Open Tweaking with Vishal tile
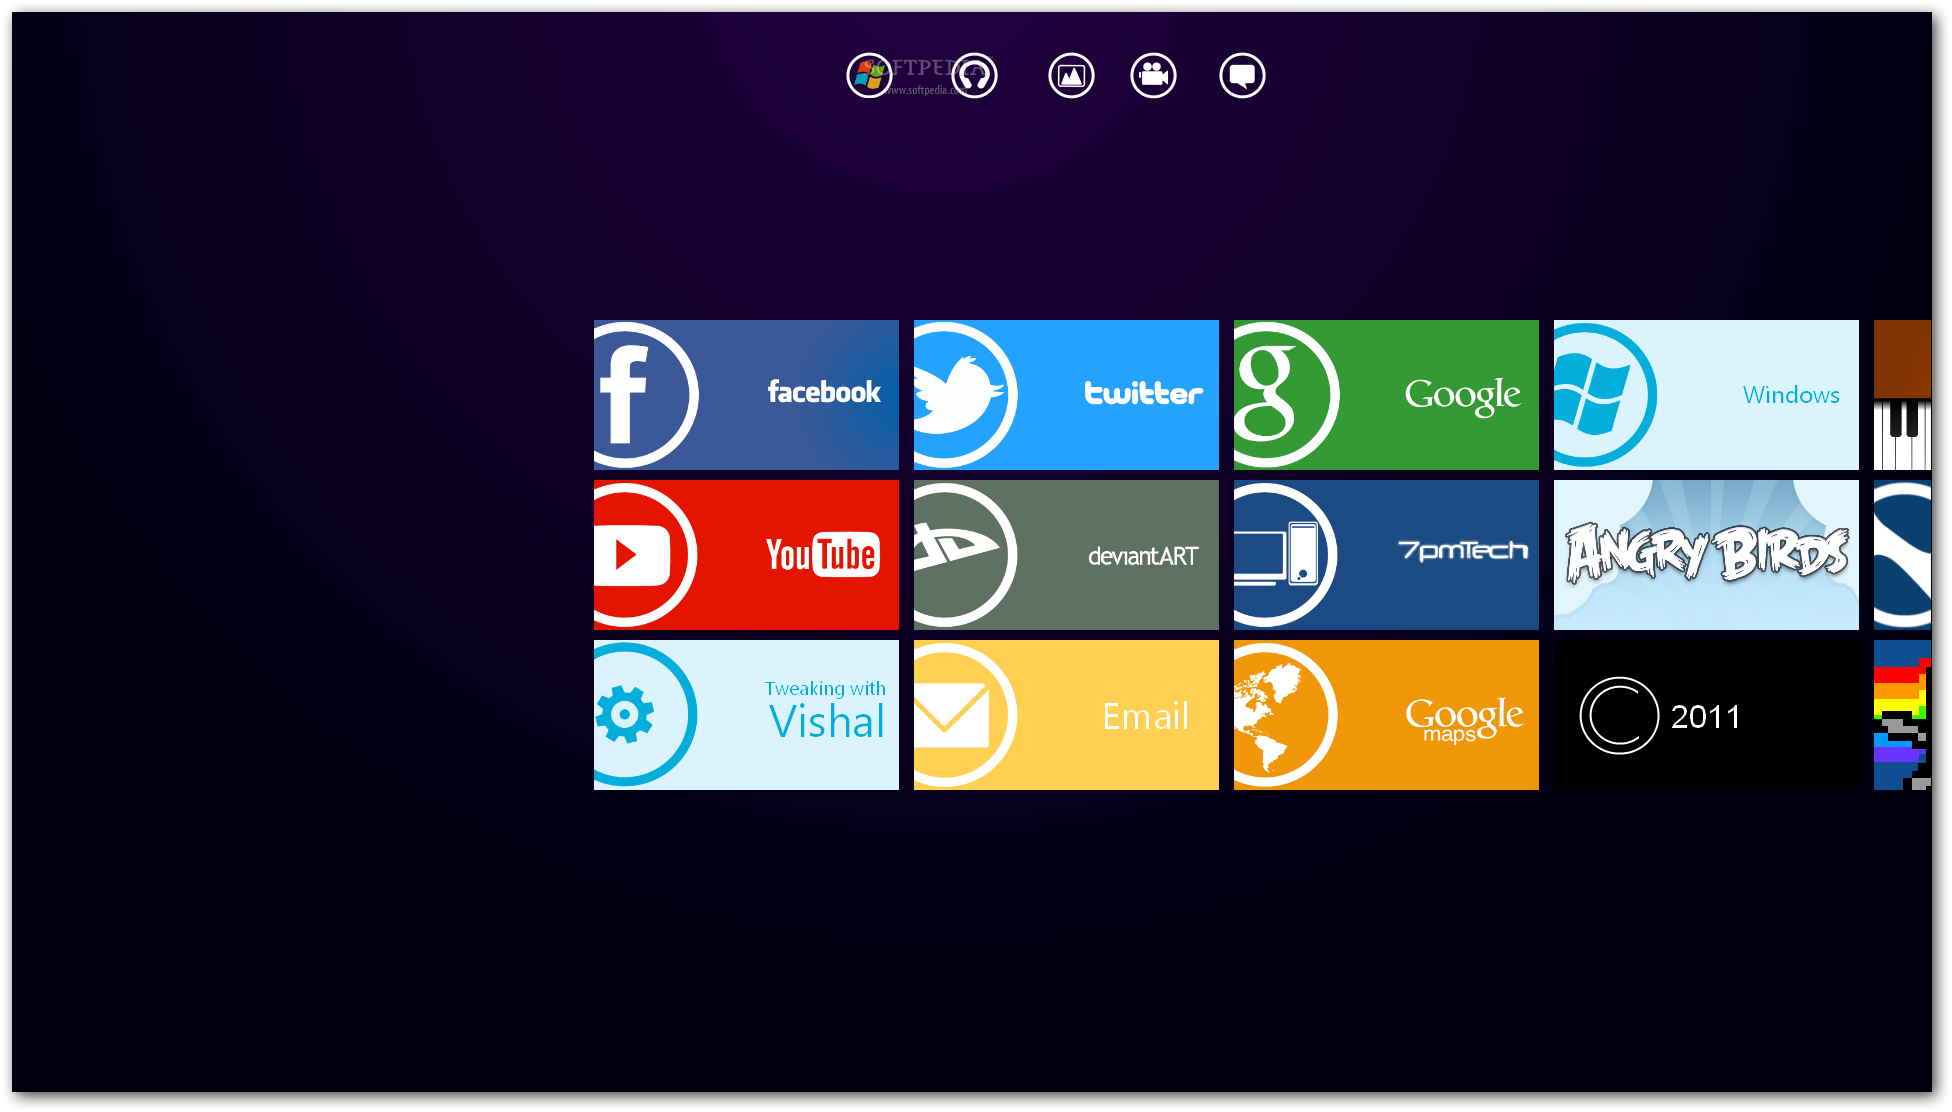 tap(746, 715)
